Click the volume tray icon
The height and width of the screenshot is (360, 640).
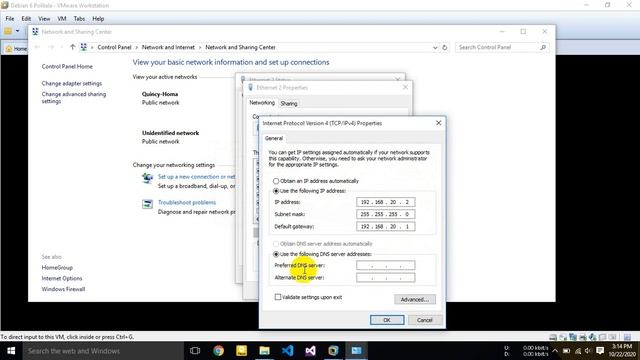pyautogui.click(x=588, y=351)
